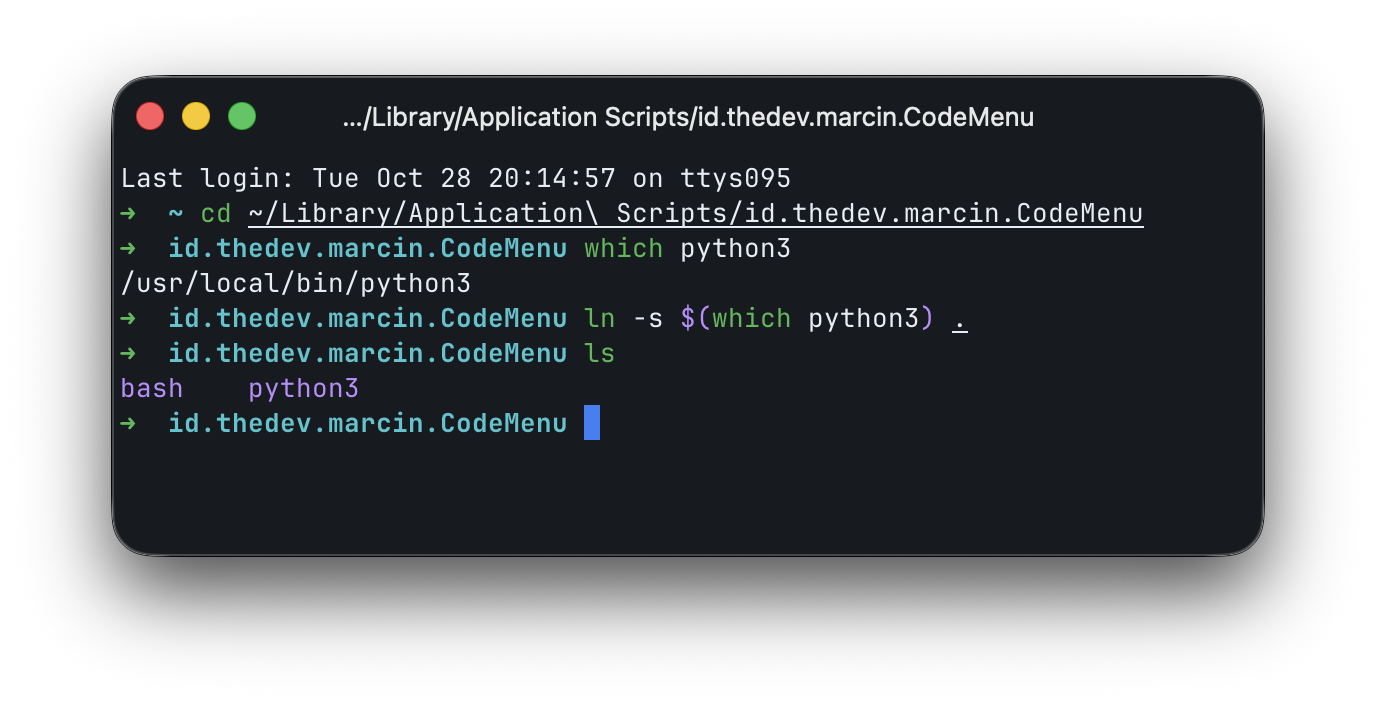The height and width of the screenshot is (704, 1376).
Task: Click the arrow icon before the ls command
Action: pyautogui.click(x=130, y=353)
